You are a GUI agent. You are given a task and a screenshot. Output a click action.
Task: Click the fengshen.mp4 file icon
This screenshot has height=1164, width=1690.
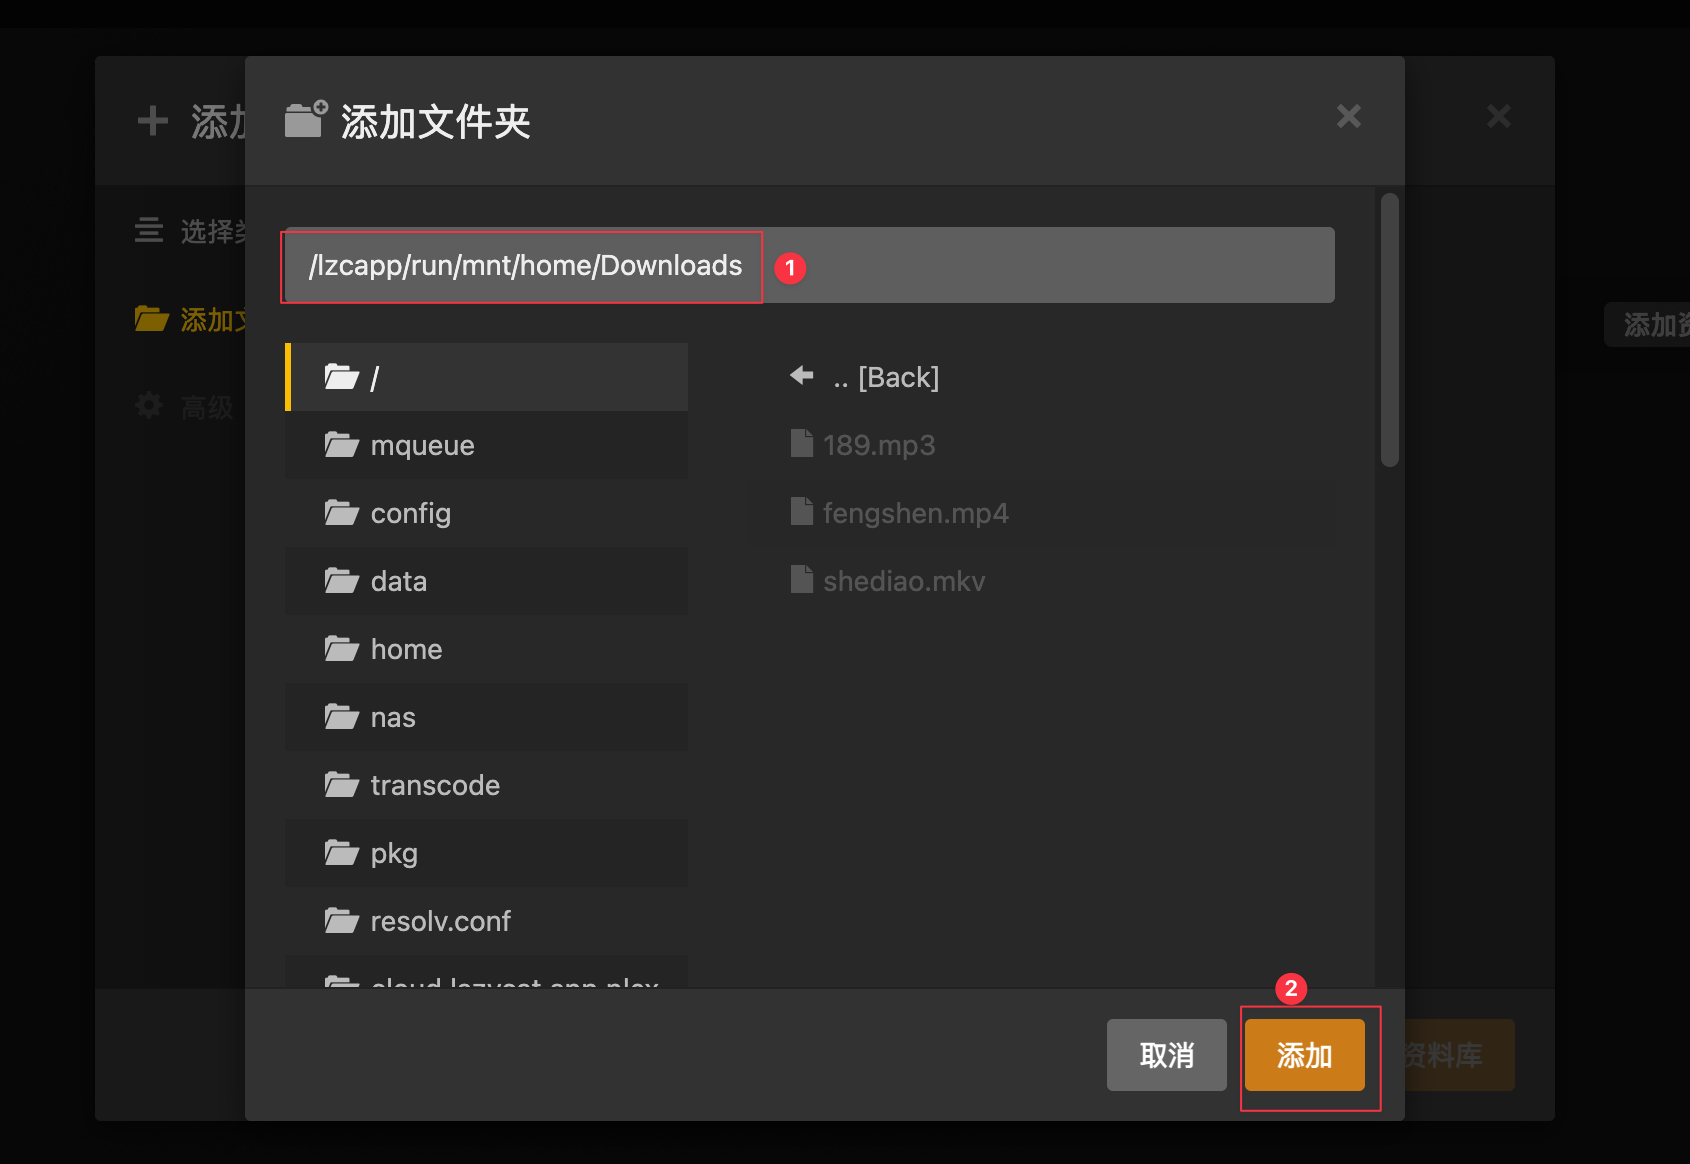pos(802,511)
